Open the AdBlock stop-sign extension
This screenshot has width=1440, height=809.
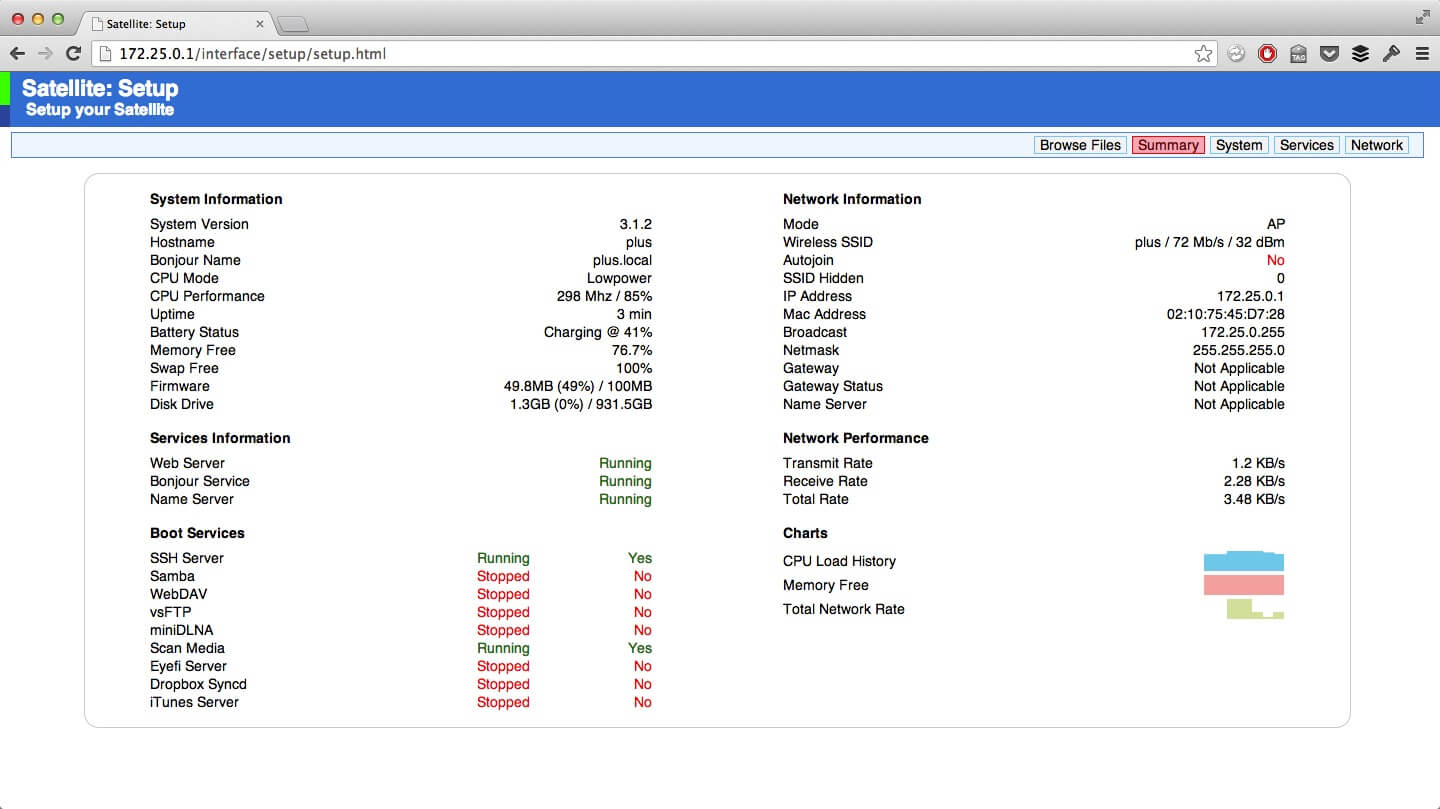click(x=1267, y=54)
